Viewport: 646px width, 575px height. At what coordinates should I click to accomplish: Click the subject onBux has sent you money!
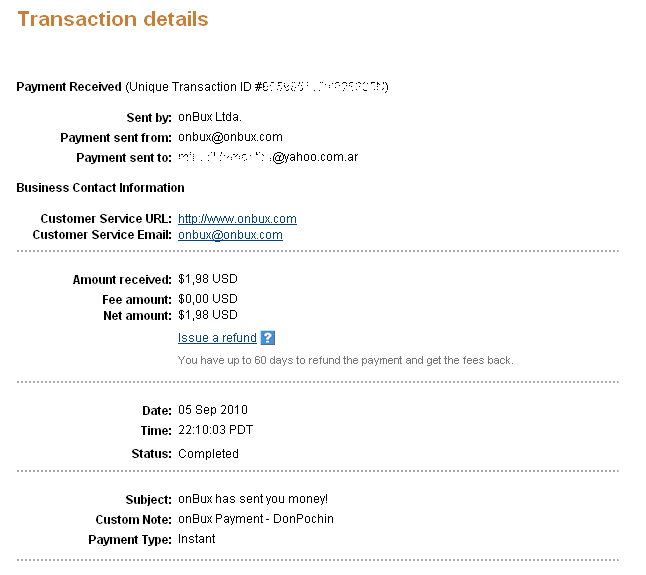coord(253,499)
